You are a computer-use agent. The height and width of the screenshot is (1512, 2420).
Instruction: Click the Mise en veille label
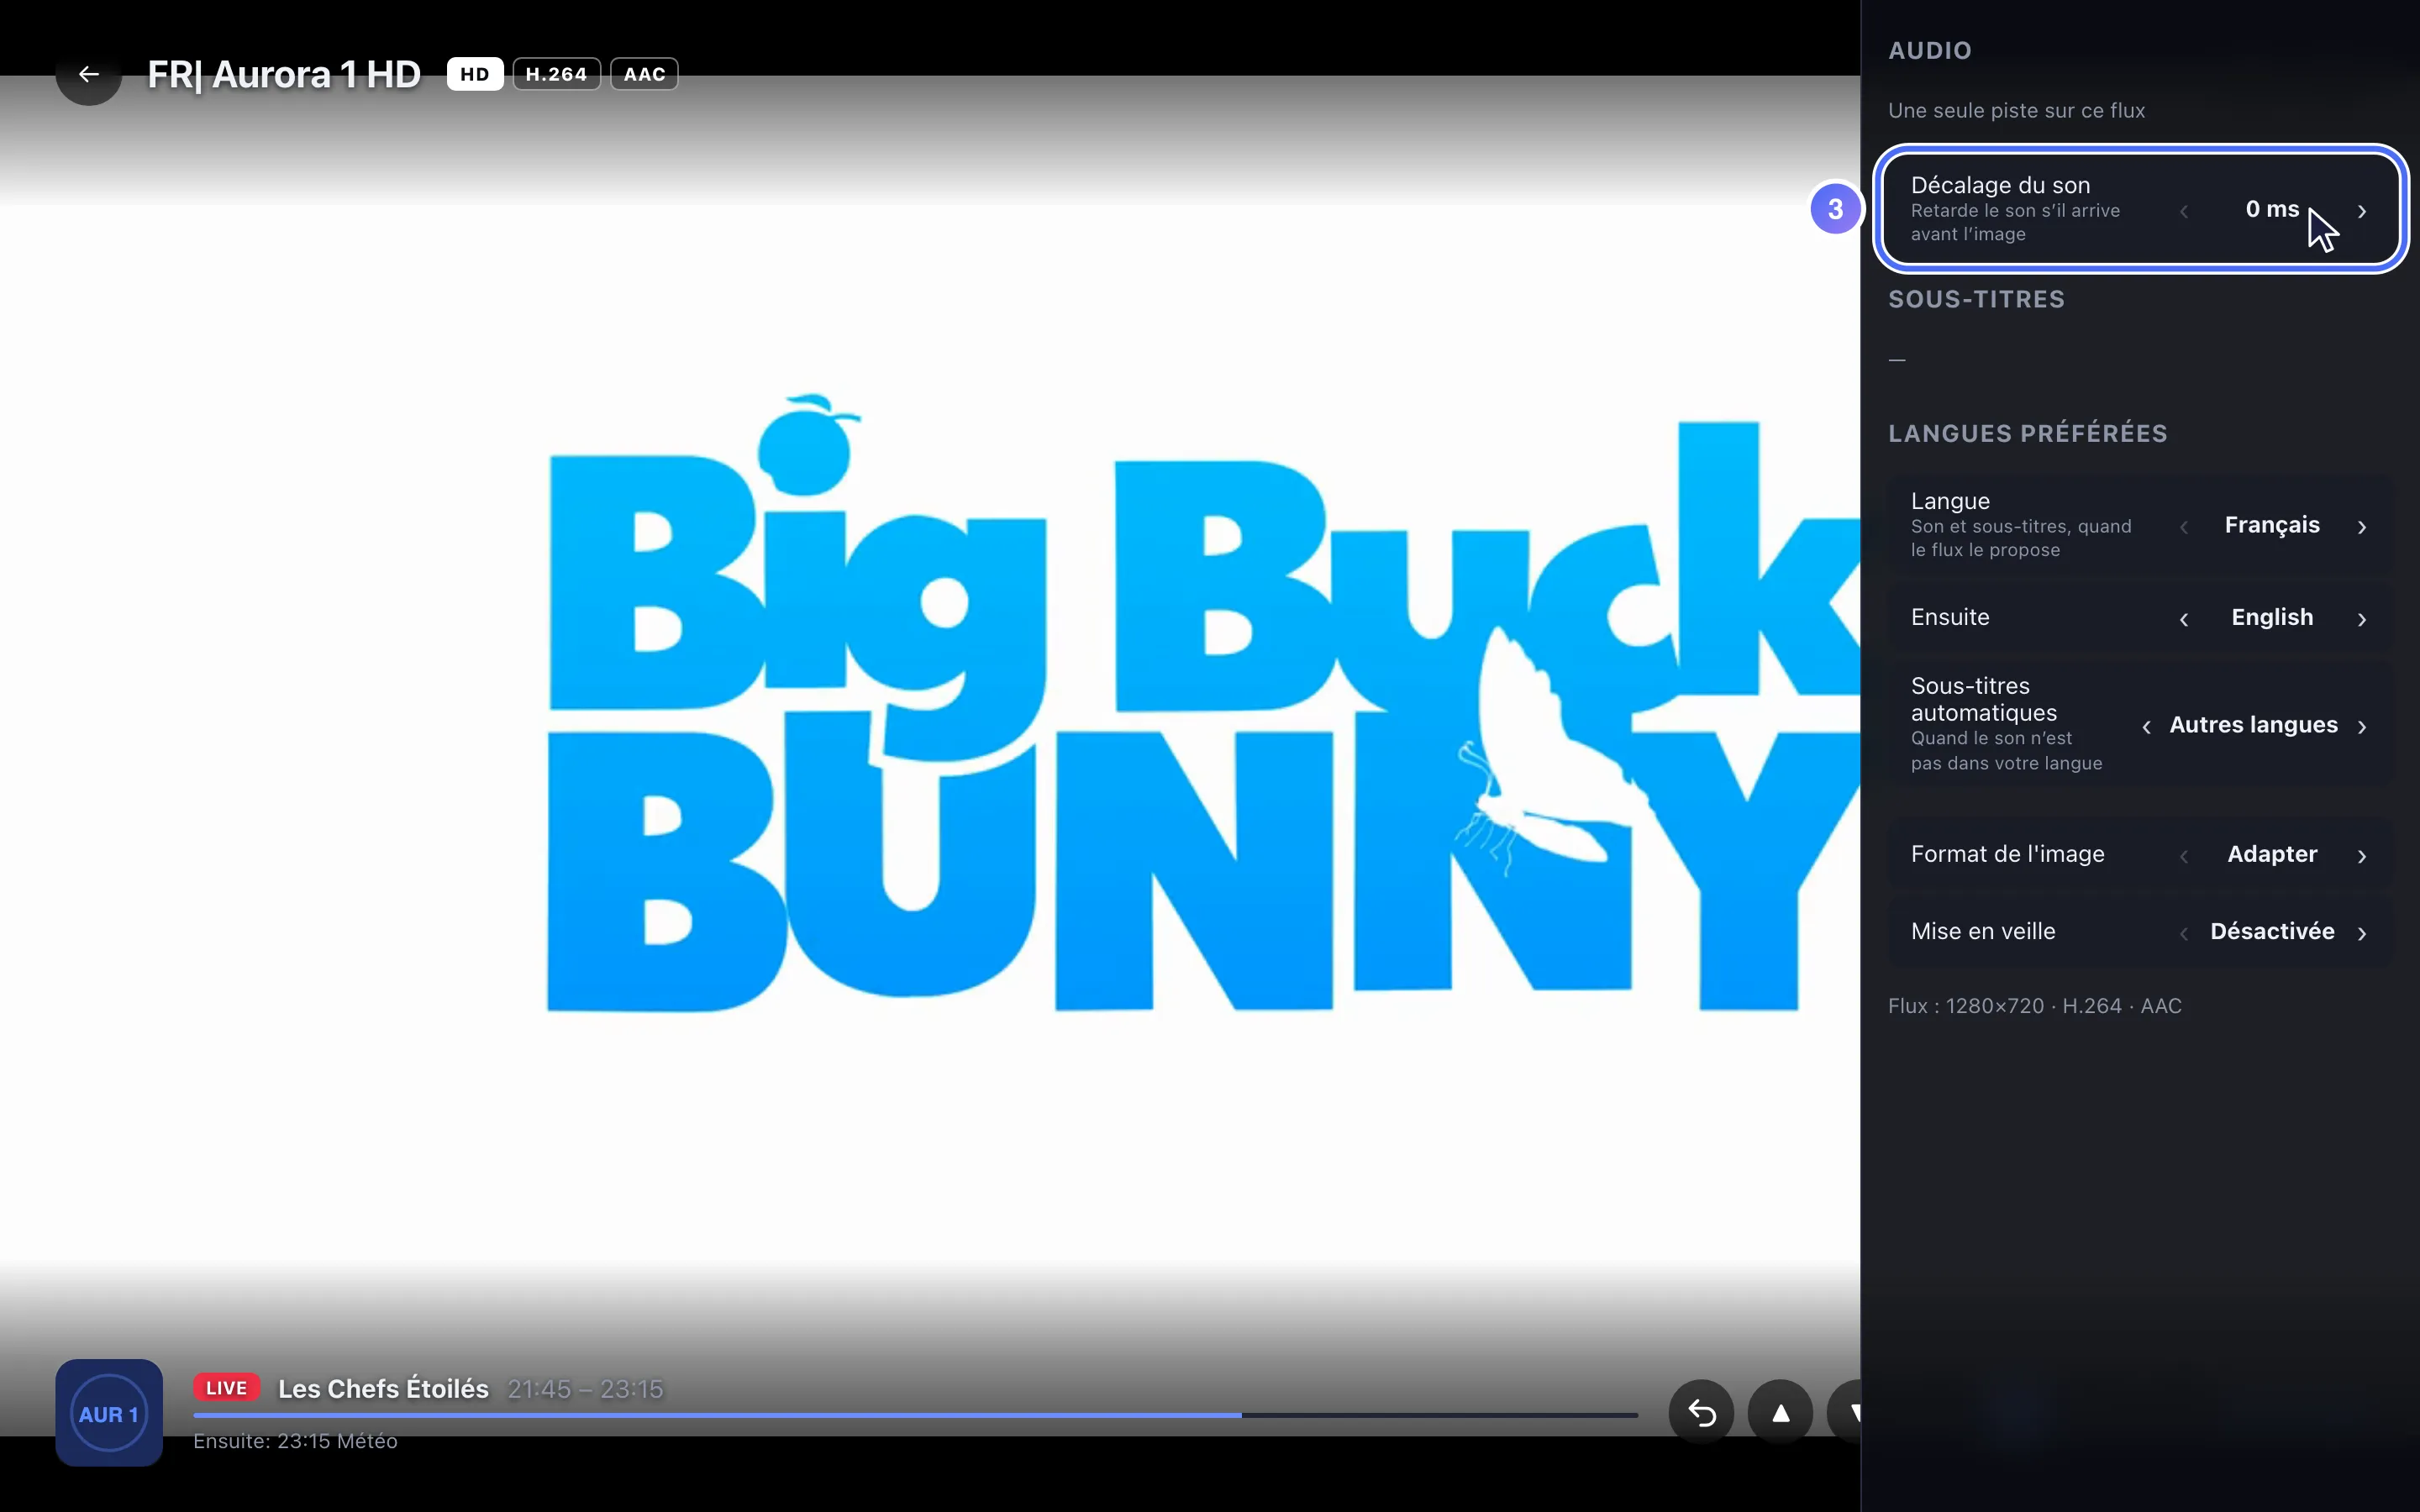1983,931
